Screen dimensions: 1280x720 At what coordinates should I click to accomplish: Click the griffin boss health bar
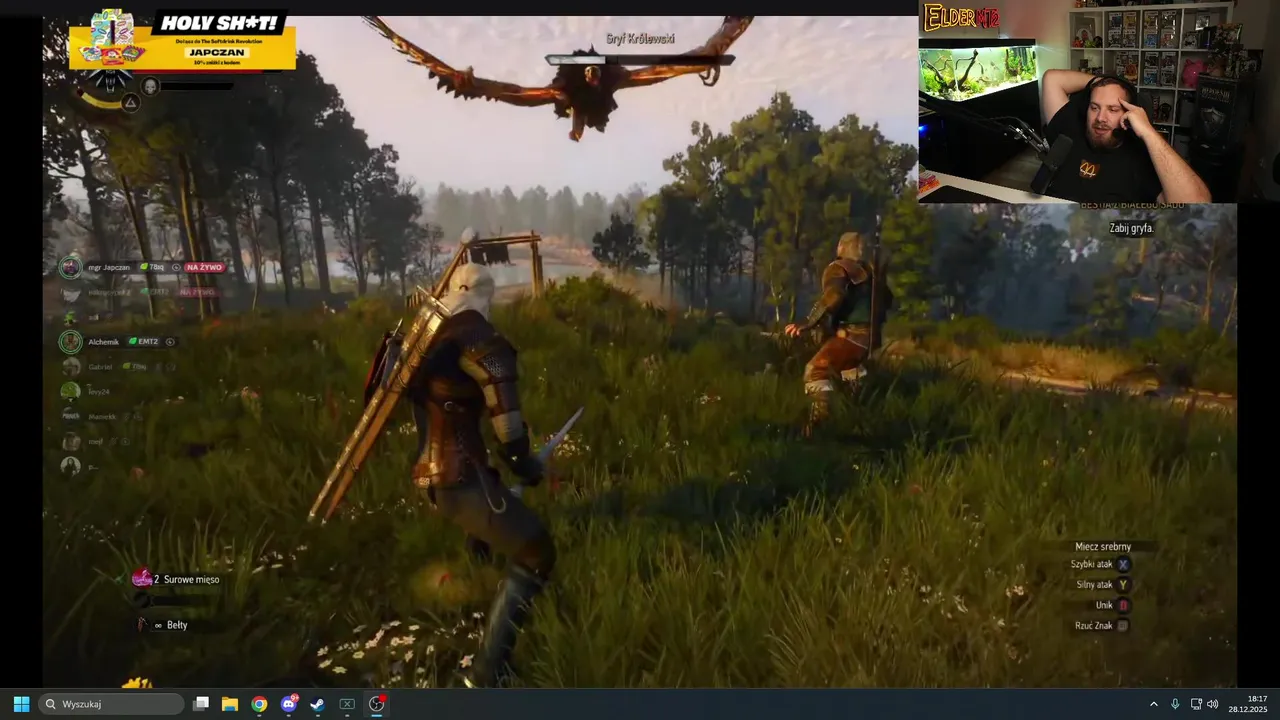(640, 60)
